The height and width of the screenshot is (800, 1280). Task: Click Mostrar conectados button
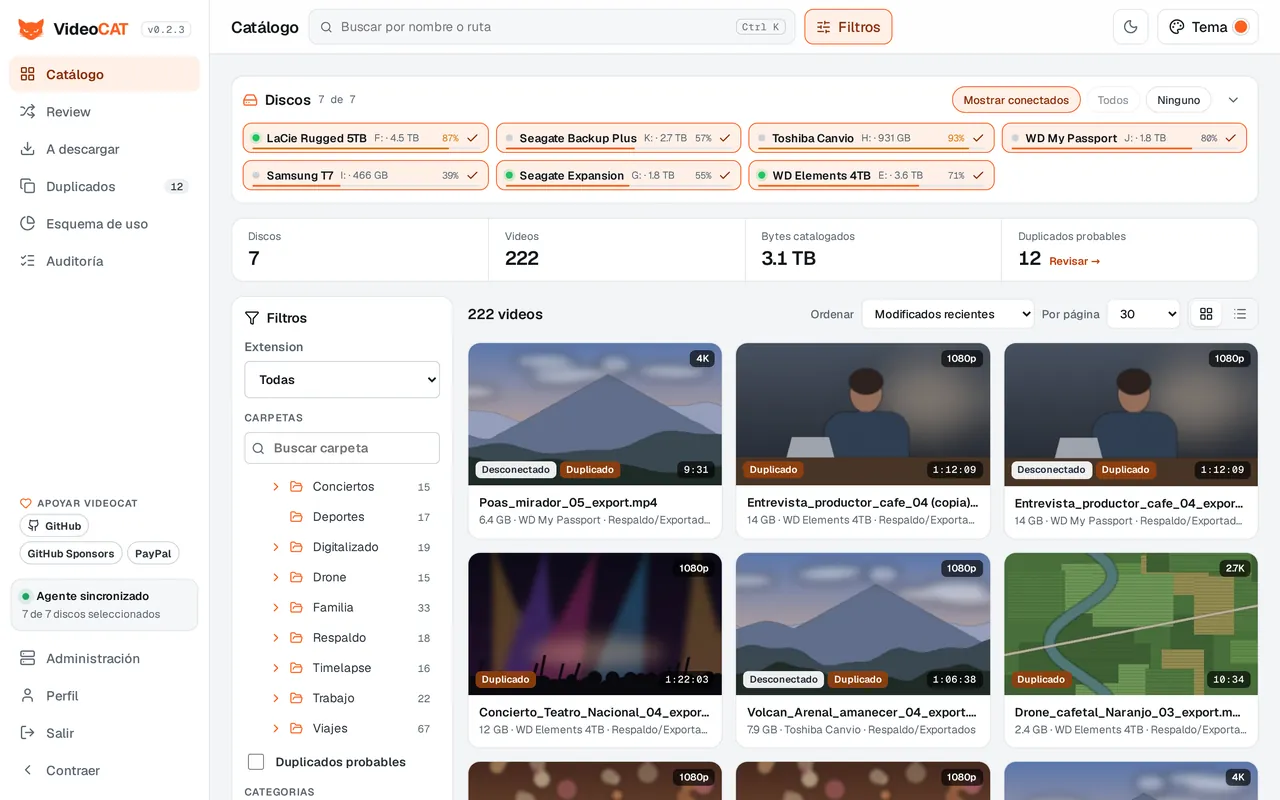(1016, 100)
